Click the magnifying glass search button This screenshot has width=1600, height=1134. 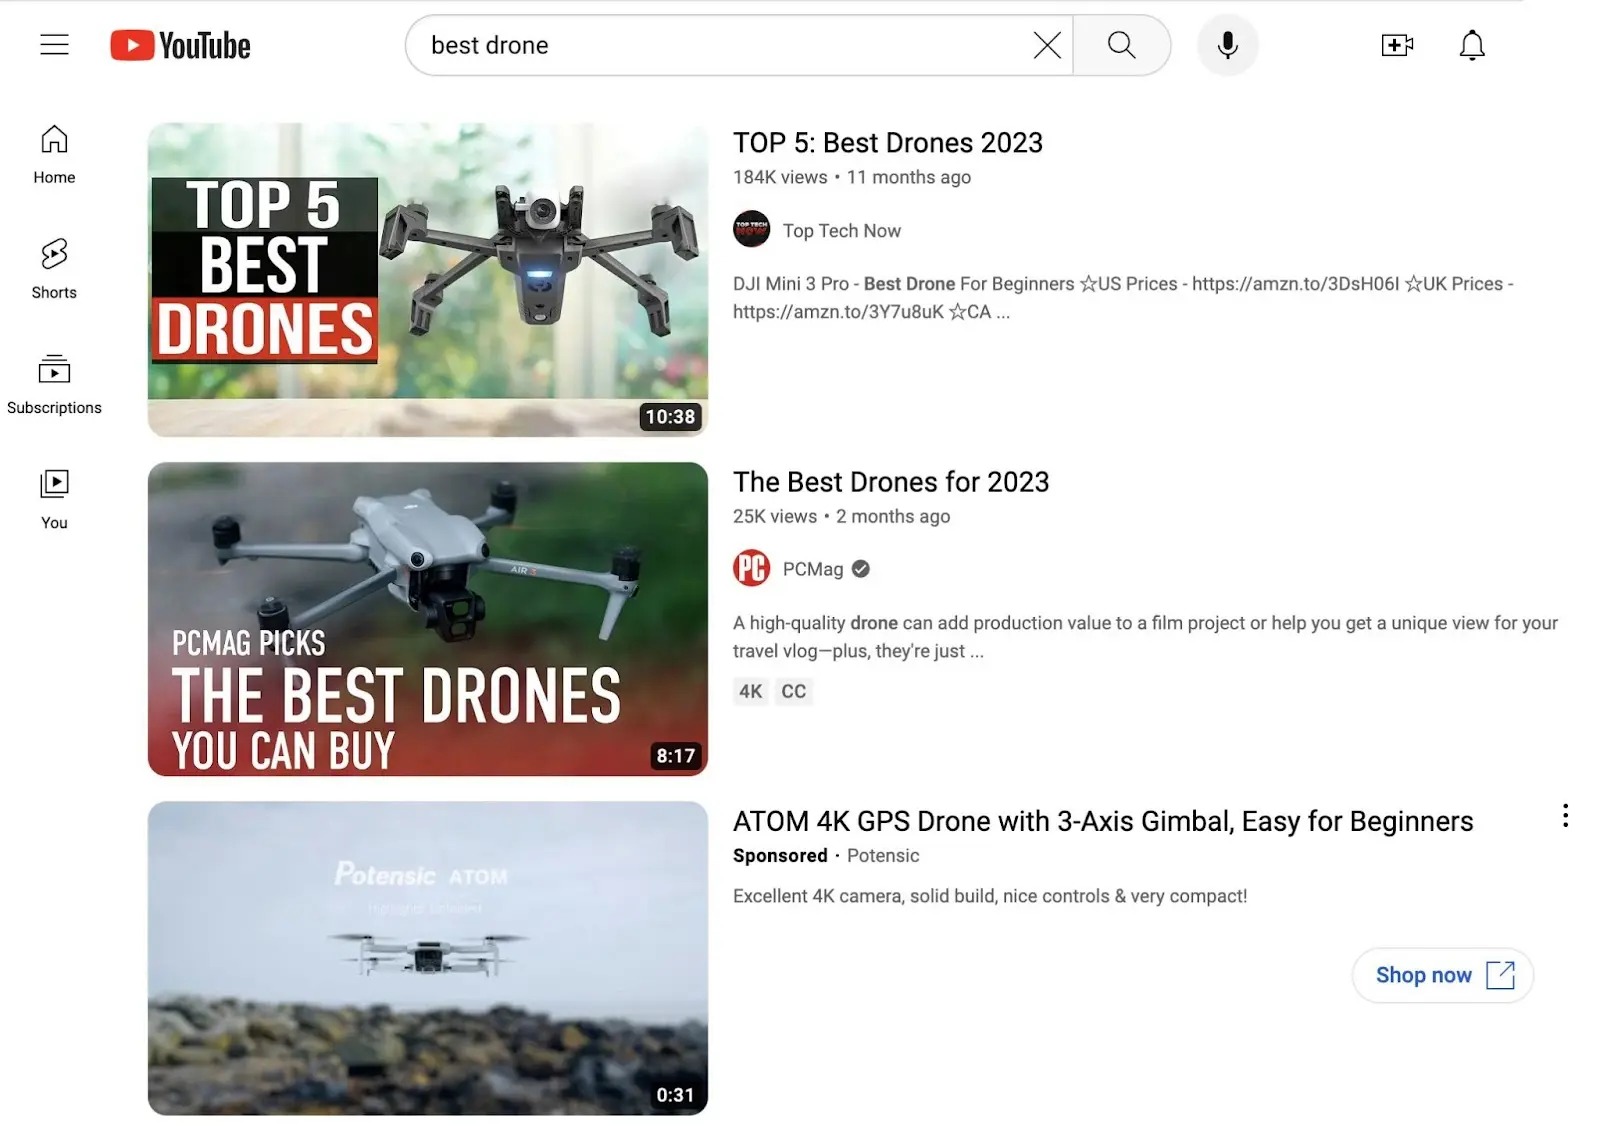click(1121, 45)
